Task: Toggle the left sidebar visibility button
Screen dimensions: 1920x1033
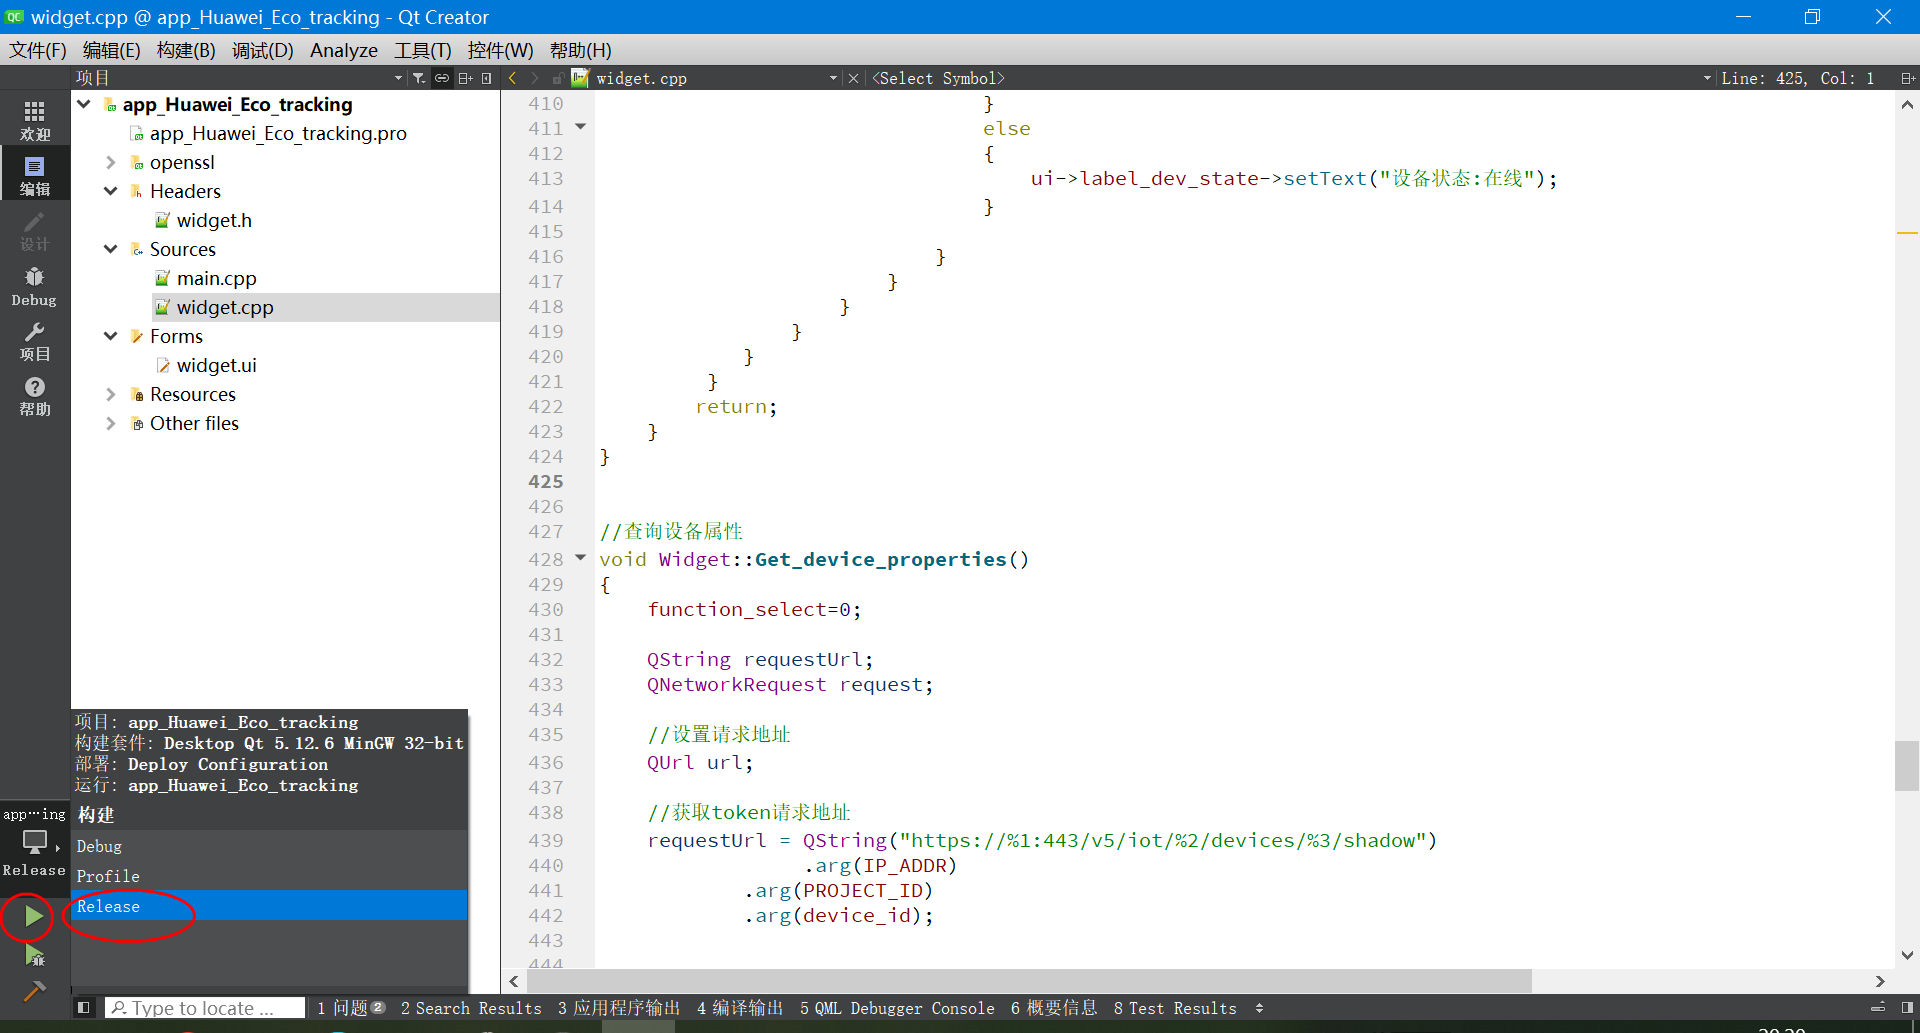Action: 84,1008
